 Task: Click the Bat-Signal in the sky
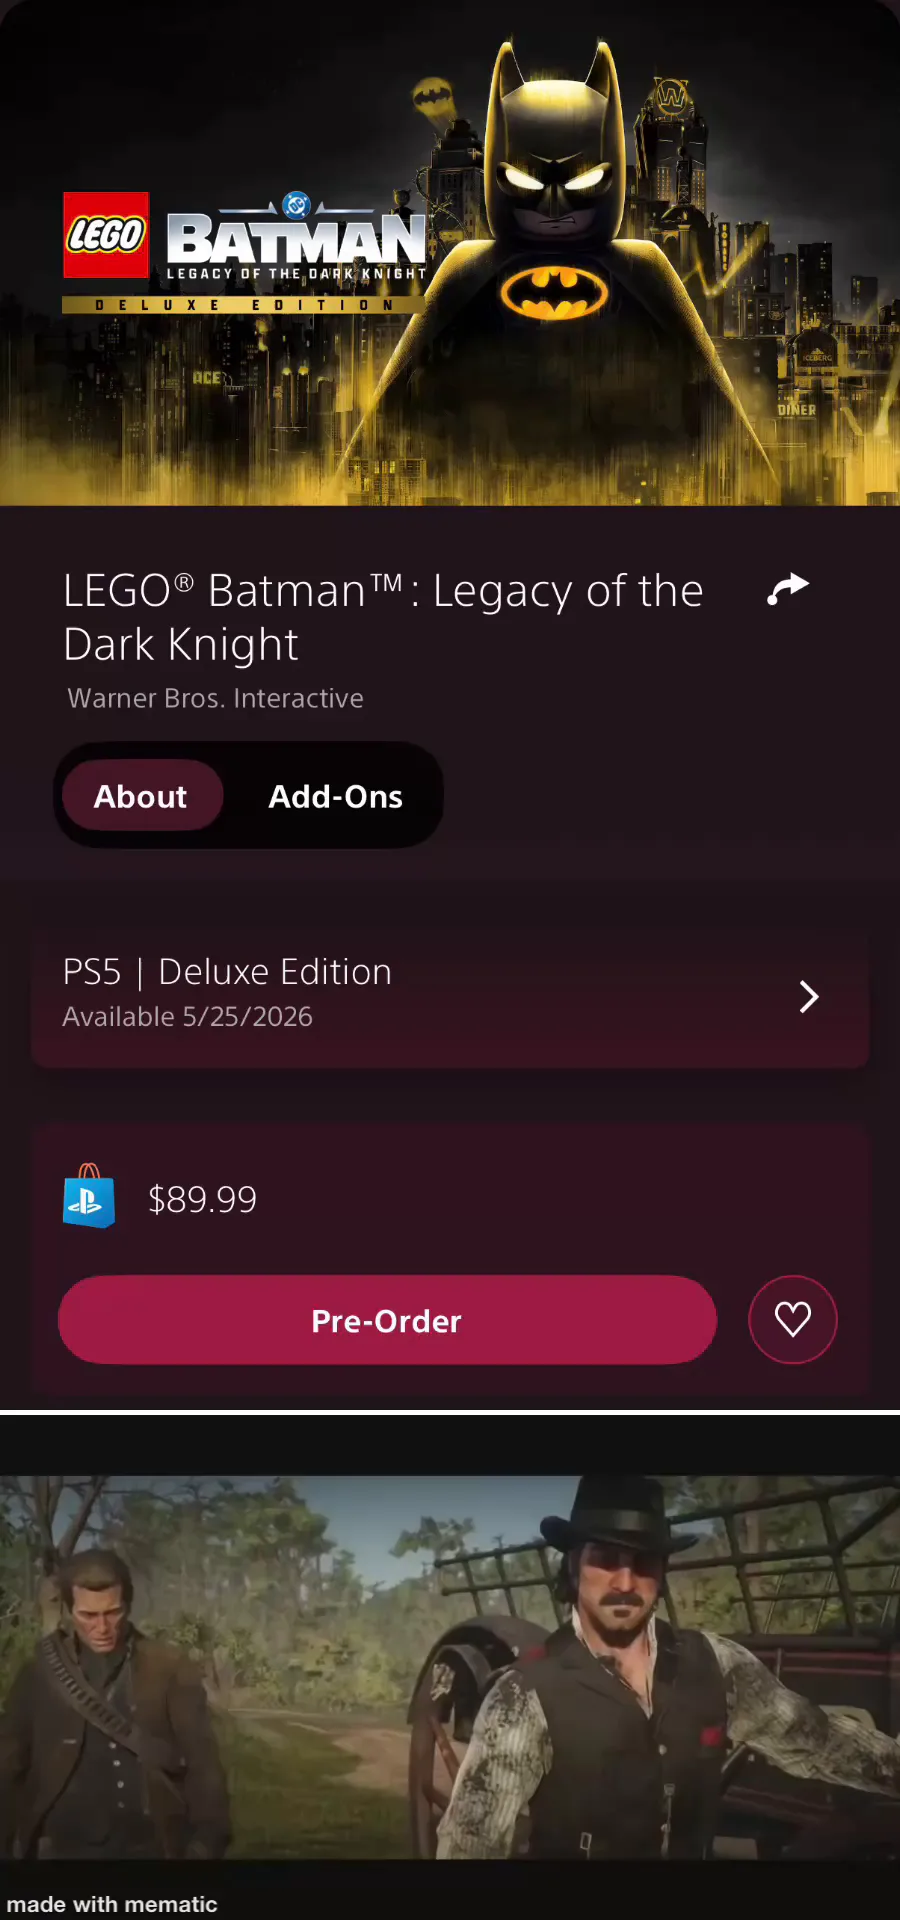tap(434, 97)
